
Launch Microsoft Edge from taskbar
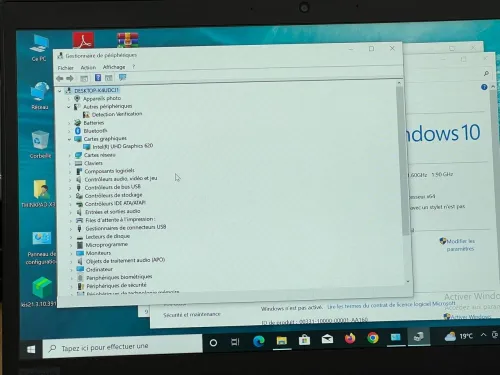pyautogui.click(x=259, y=341)
